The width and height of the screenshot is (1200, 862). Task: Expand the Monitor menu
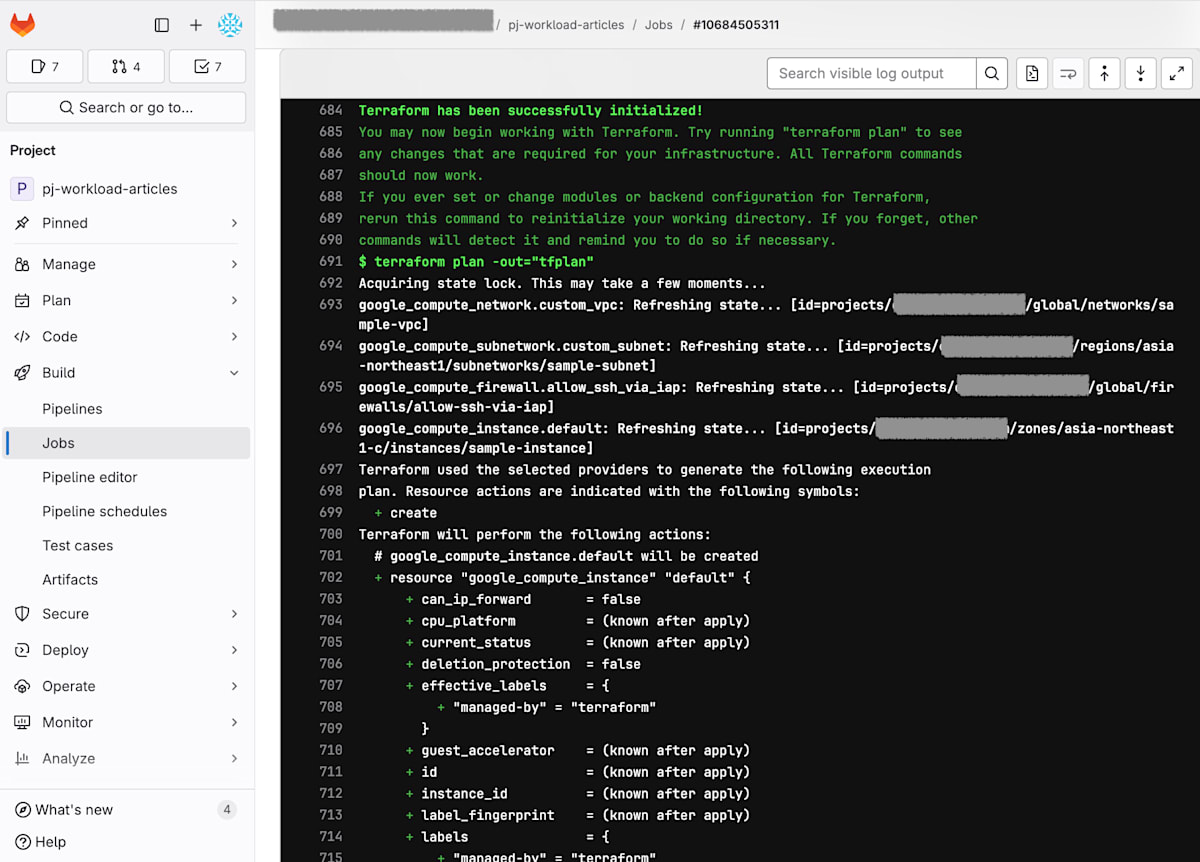coord(126,722)
